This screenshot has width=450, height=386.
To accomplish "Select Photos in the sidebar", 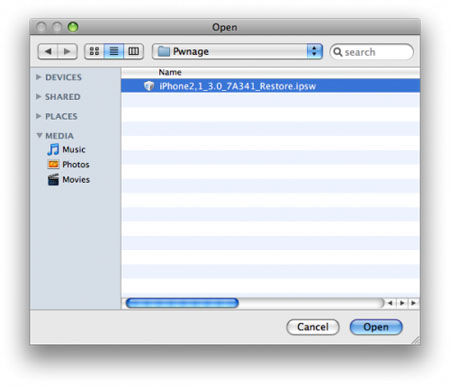I will pyautogui.click(x=76, y=164).
